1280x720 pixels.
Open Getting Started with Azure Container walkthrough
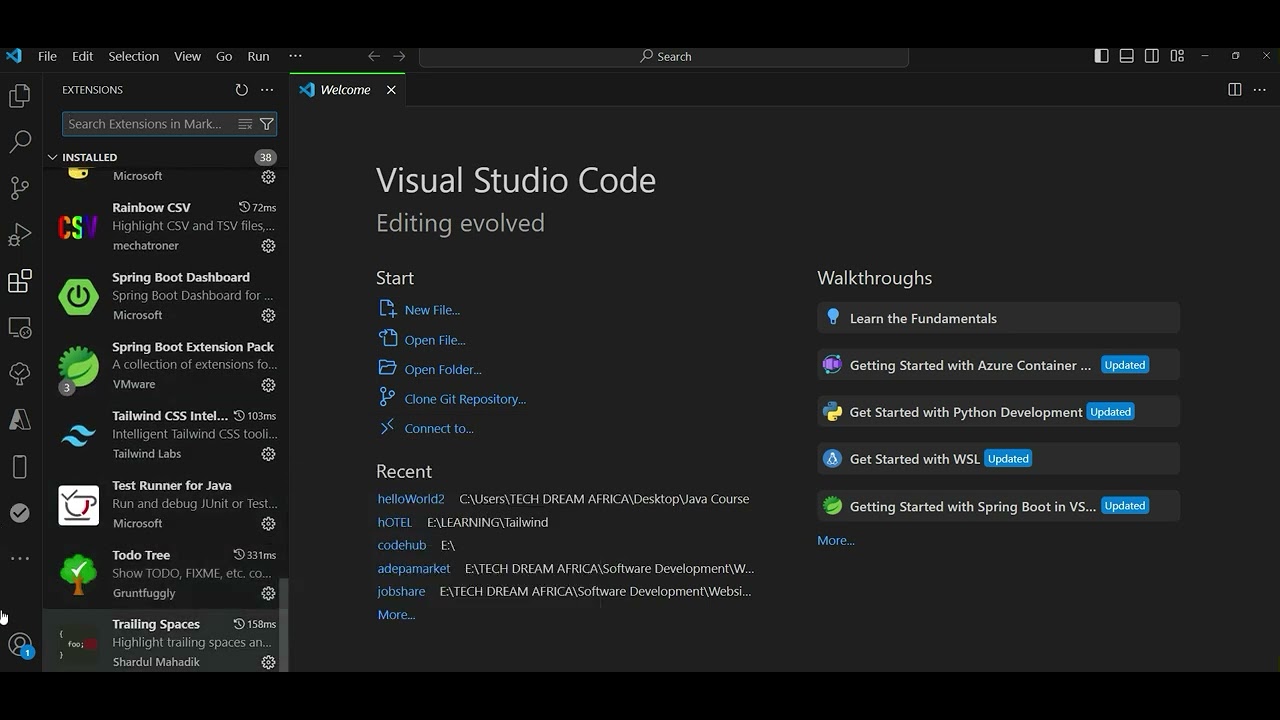coord(998,365)
